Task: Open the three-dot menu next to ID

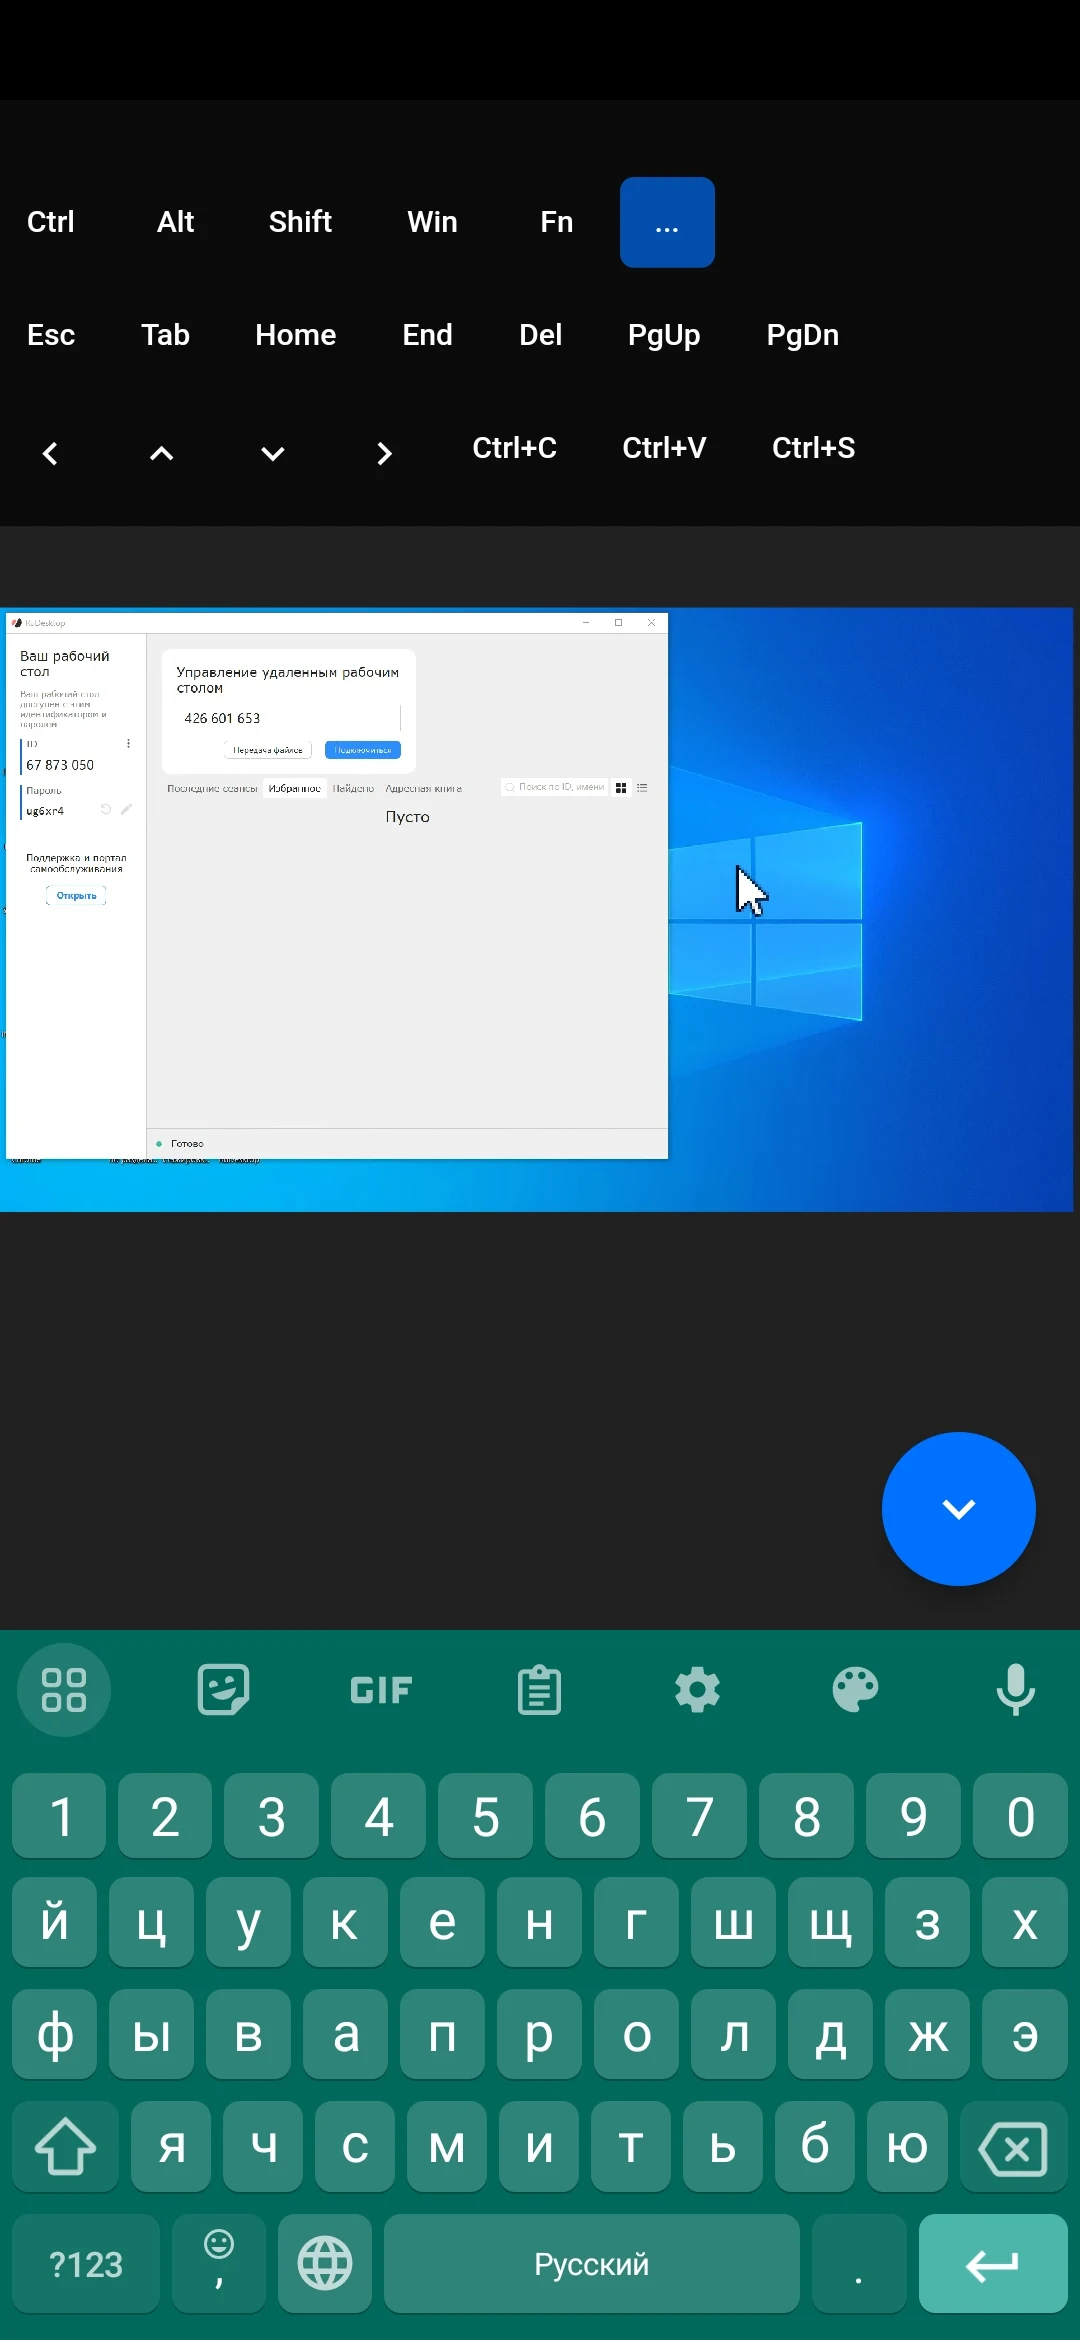Action: (128, 744)
